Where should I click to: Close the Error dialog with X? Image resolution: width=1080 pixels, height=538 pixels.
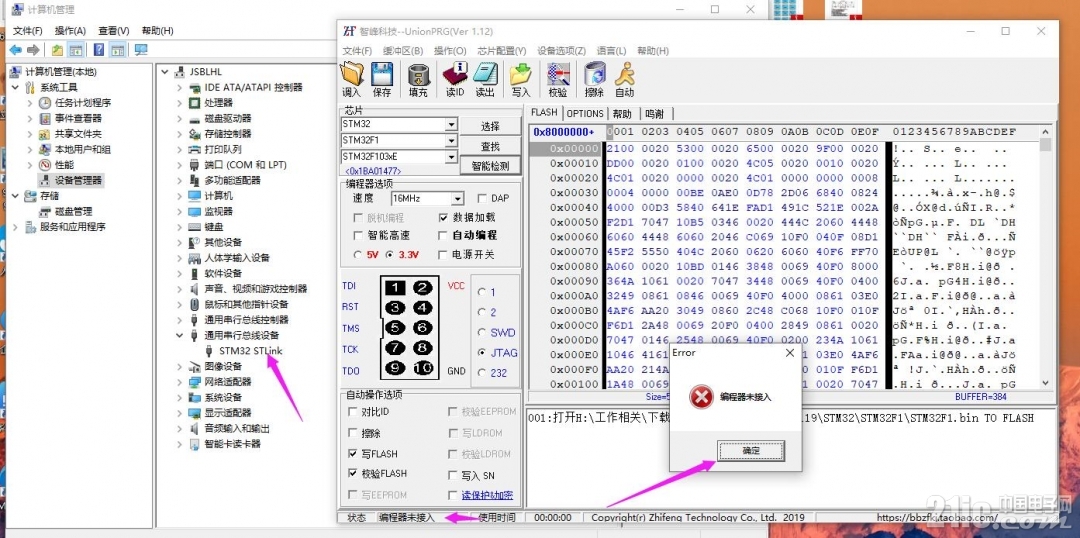789,353
